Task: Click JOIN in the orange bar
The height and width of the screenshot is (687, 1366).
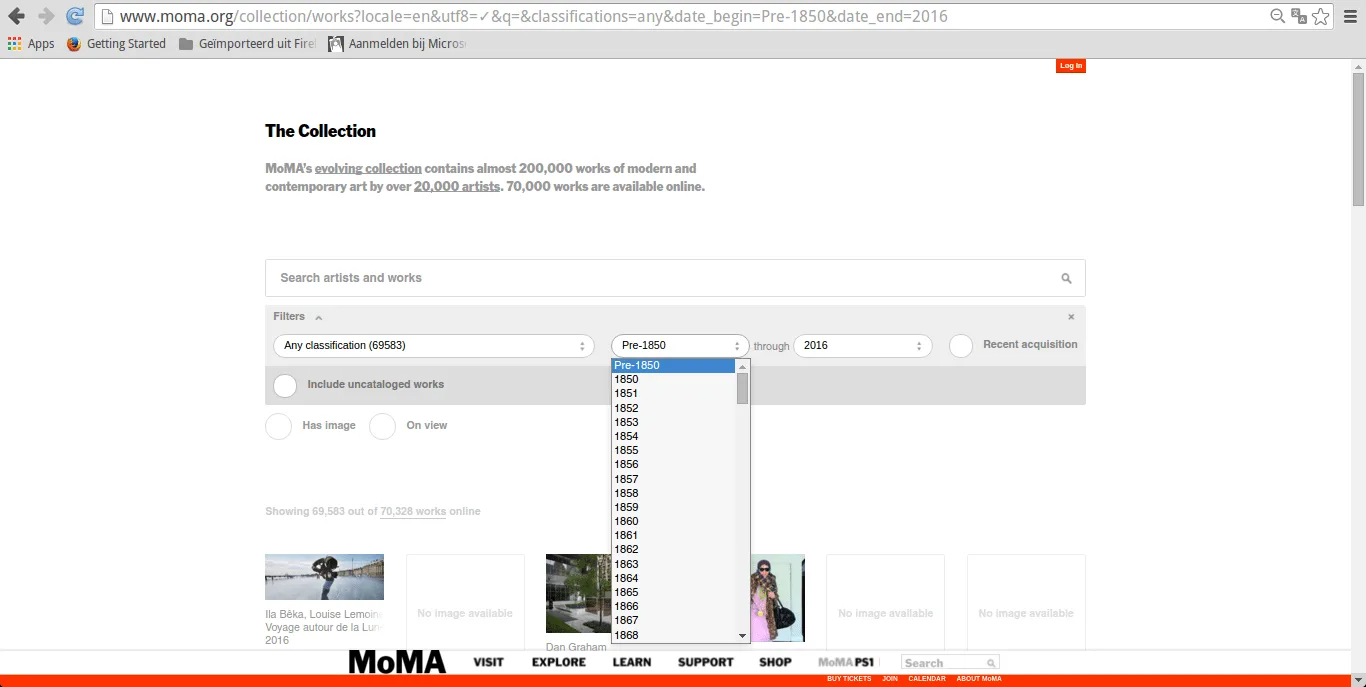Action: click(890, 679)
